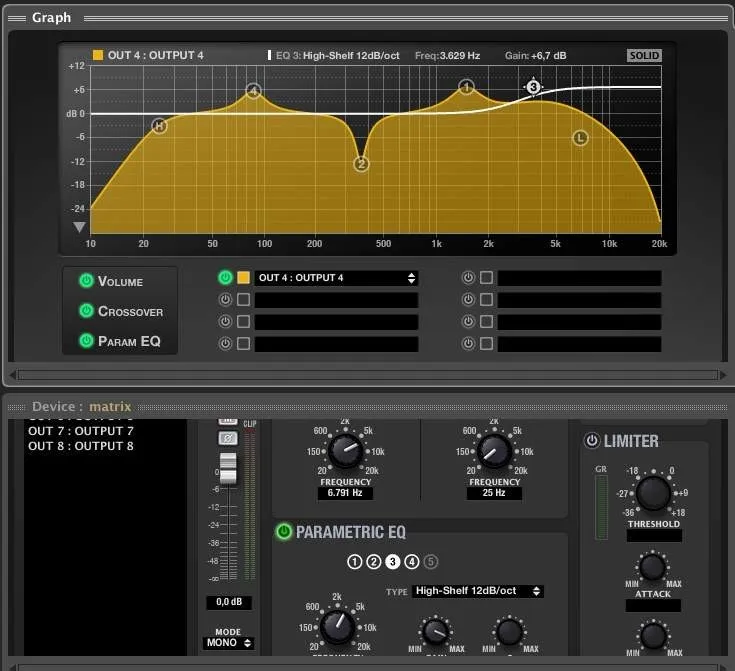Turn off the Parametric EQ section

pyautogui.click(x=284, y=532)
